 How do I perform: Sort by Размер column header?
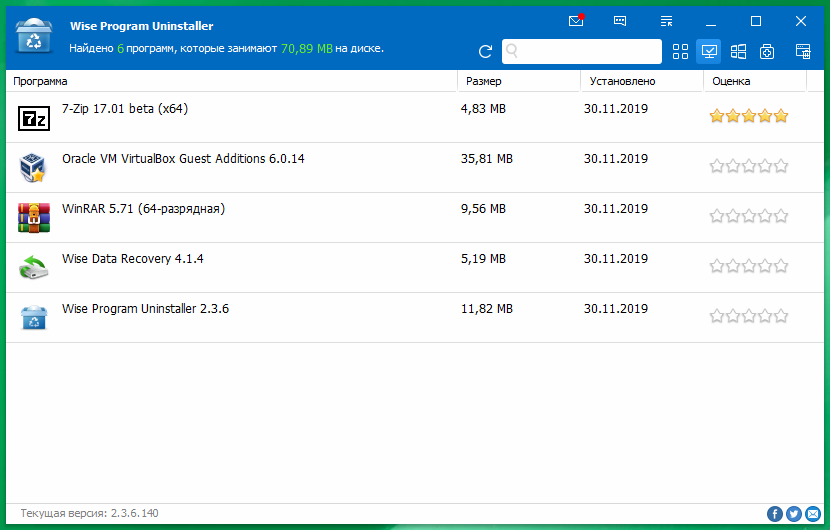pyautogui.click(x=519, y=81)
